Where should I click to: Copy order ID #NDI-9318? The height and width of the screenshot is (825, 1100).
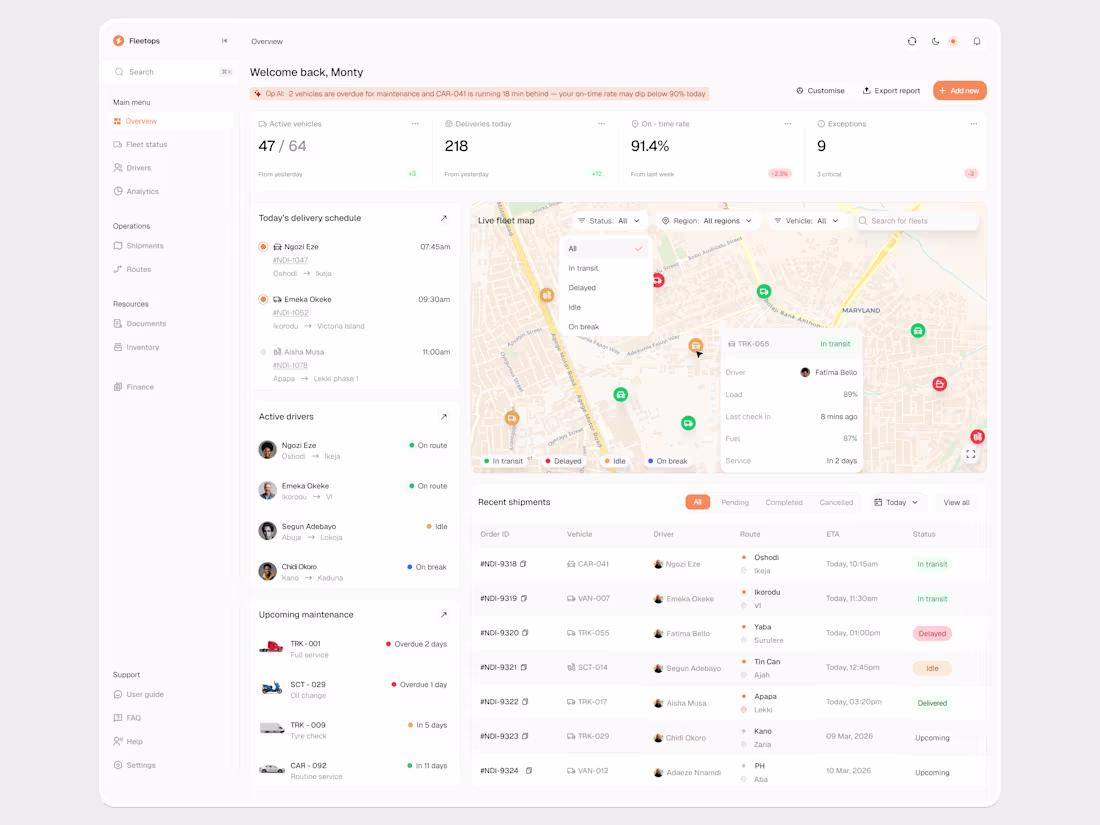pos(523,564)
